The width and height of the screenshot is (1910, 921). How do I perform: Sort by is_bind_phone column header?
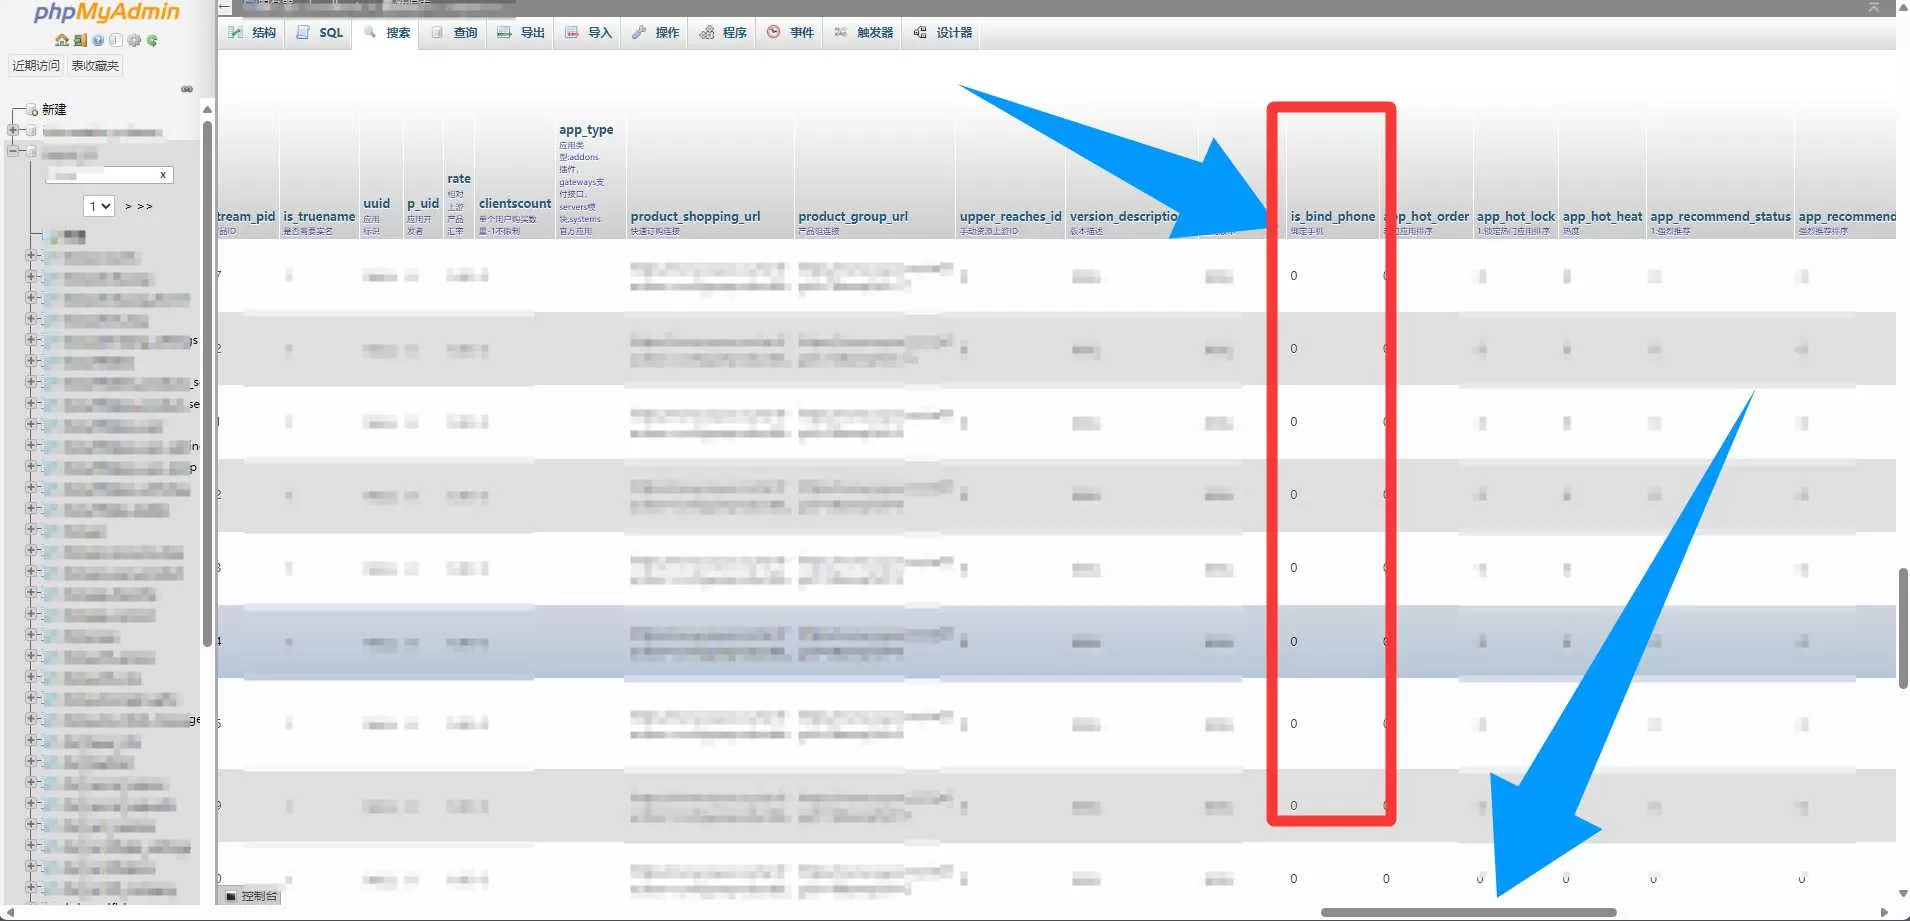(x=1332, y=216)
